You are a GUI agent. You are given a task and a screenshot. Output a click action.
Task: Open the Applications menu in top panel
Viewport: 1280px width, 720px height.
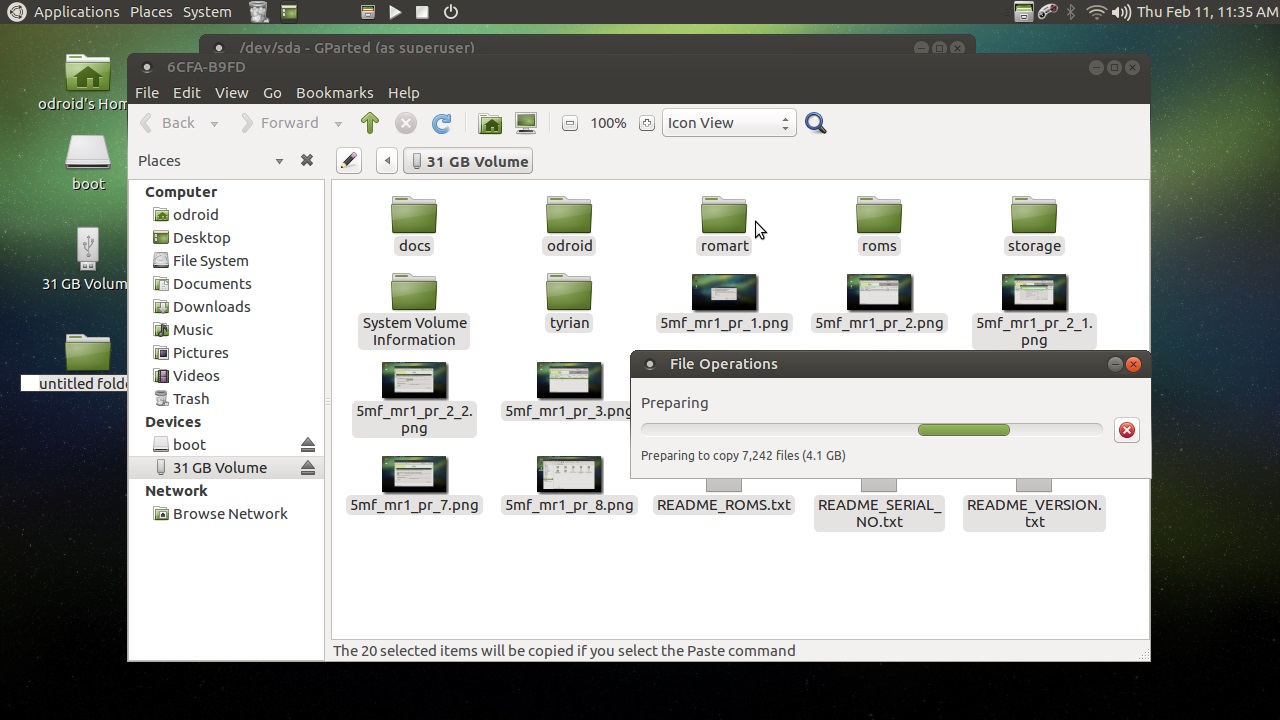pos(76,12)
